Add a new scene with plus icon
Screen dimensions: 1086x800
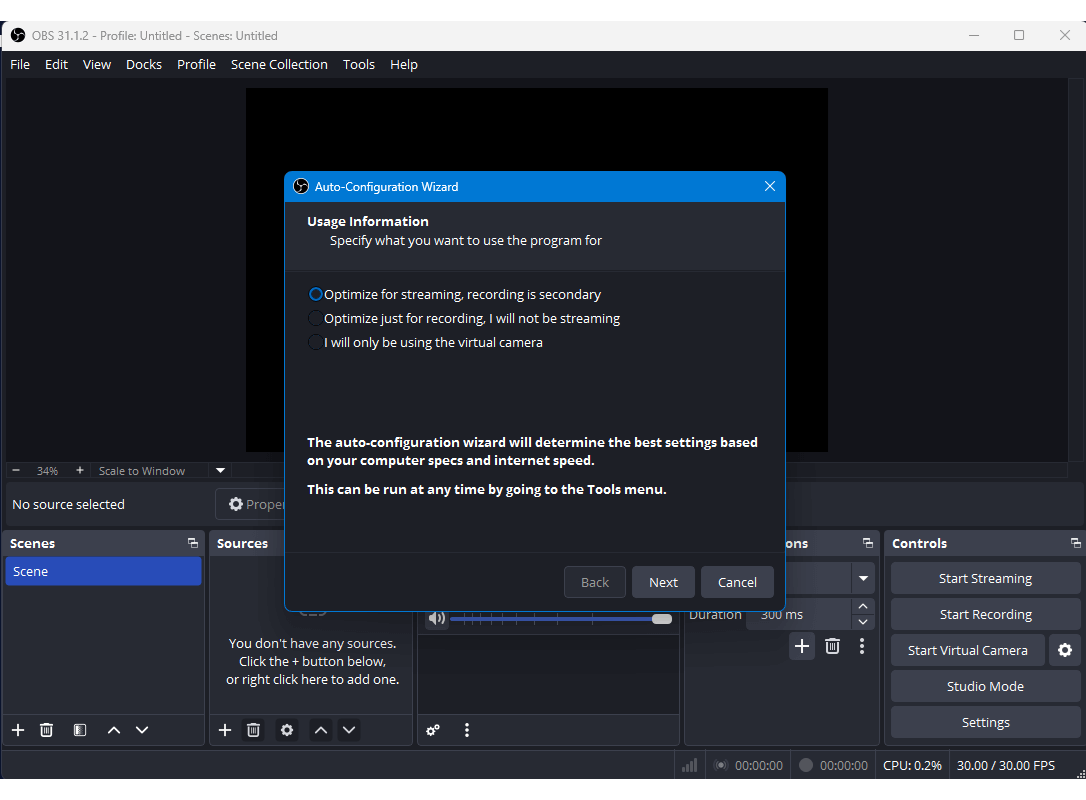point(18,730)
